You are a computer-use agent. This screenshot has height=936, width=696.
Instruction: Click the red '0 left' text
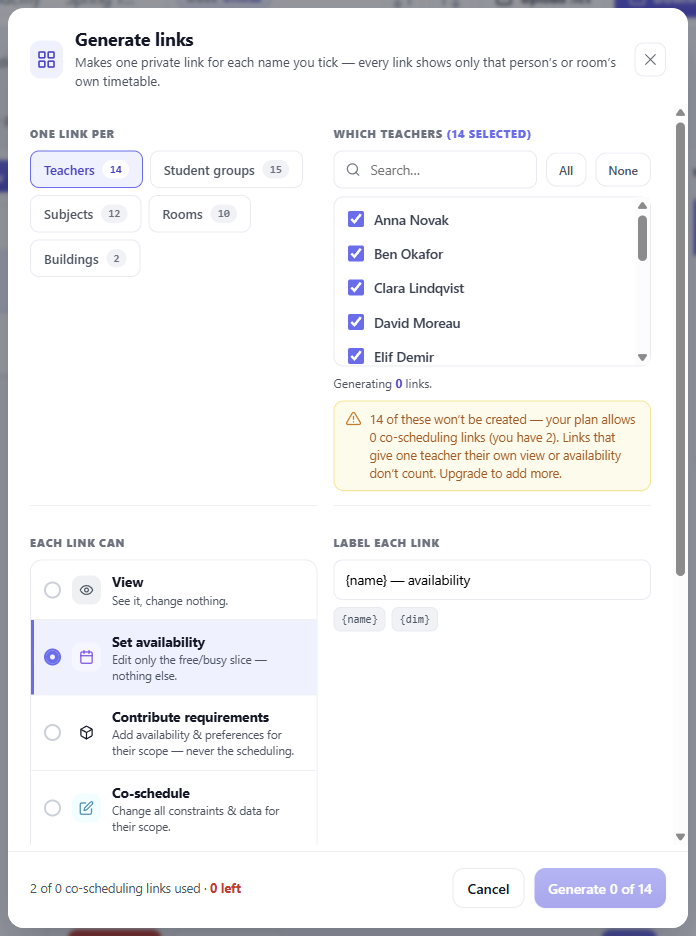coord(226,888)
